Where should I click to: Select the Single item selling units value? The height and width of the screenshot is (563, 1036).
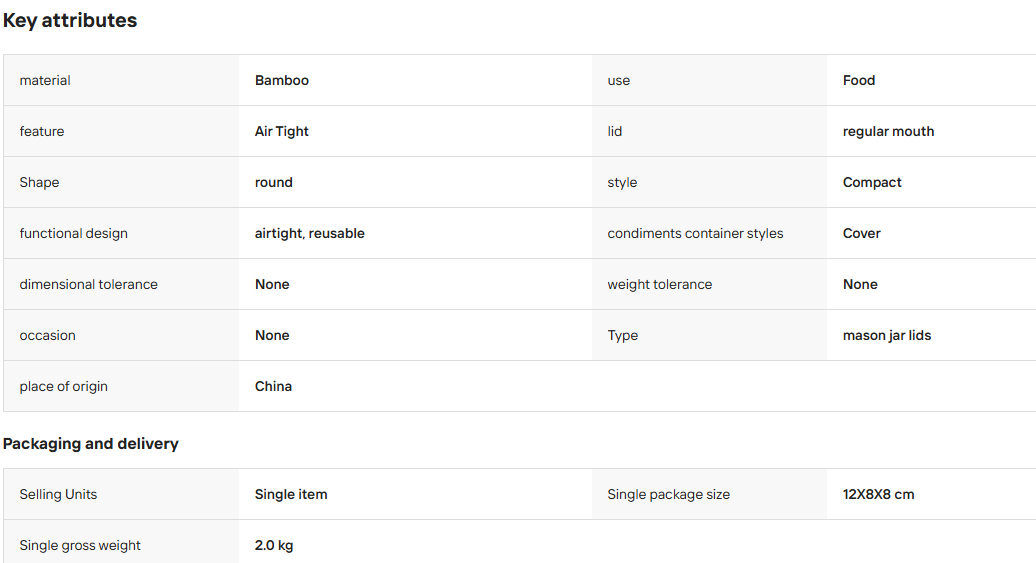pos(291,494)
